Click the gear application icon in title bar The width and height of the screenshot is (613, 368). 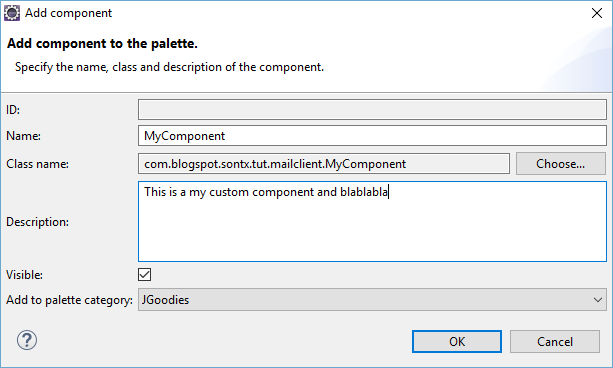12,13
